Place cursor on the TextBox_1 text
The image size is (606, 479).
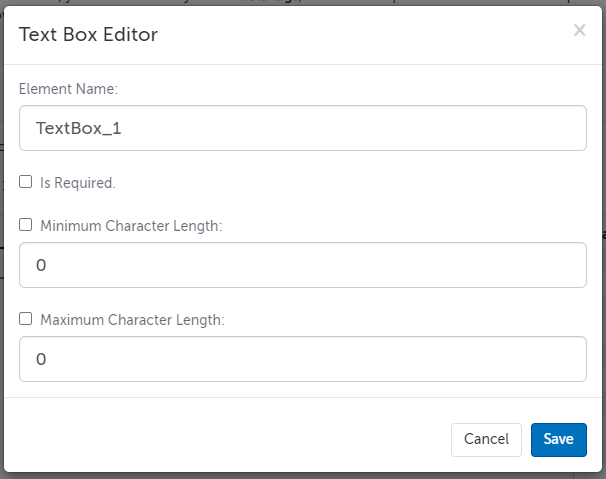click(78, 128)
